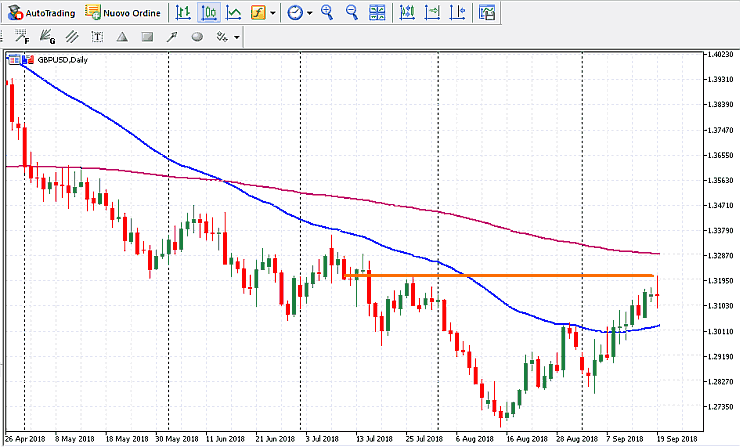Select the text label tool
740x447 pixels.
point(96,37)
